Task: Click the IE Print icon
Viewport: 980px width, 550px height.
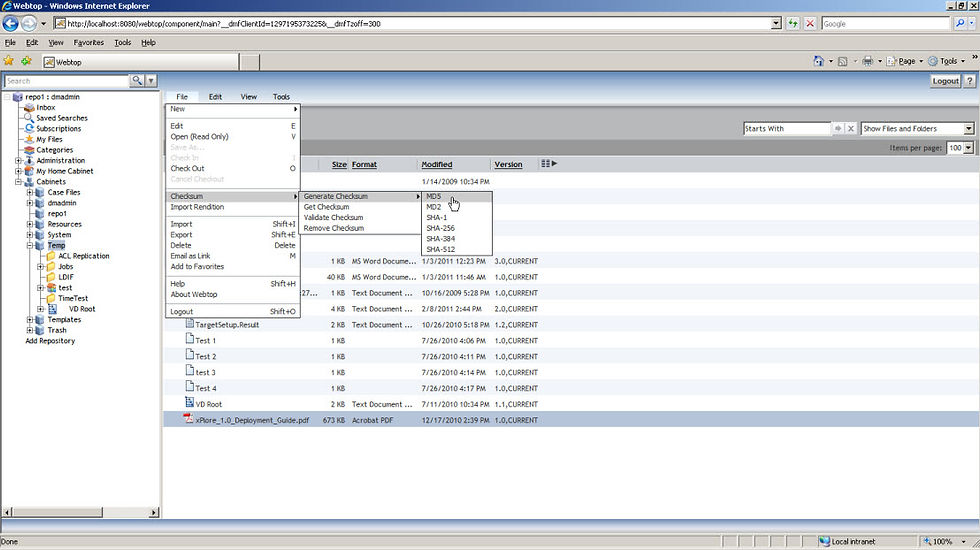Action: [x=868, y=61]
